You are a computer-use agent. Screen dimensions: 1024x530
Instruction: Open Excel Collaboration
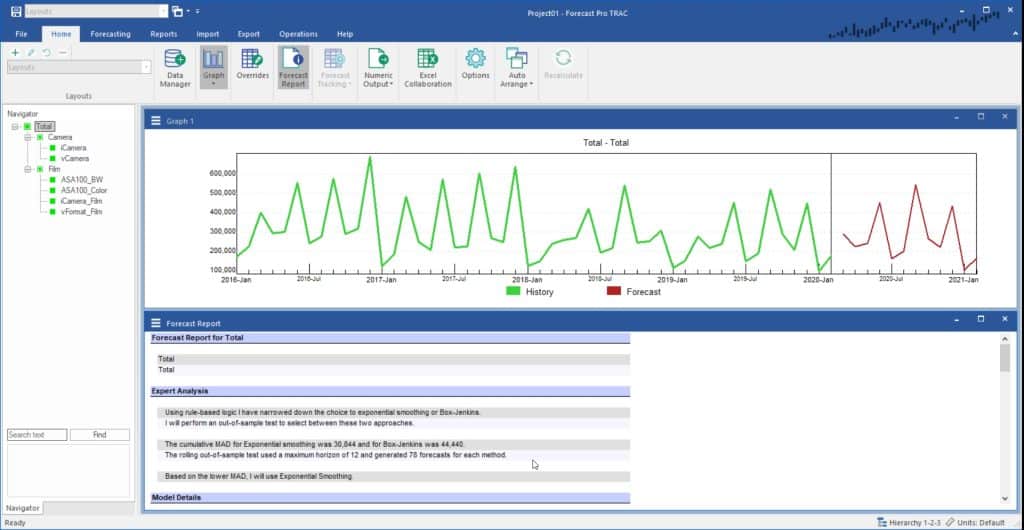428,66
